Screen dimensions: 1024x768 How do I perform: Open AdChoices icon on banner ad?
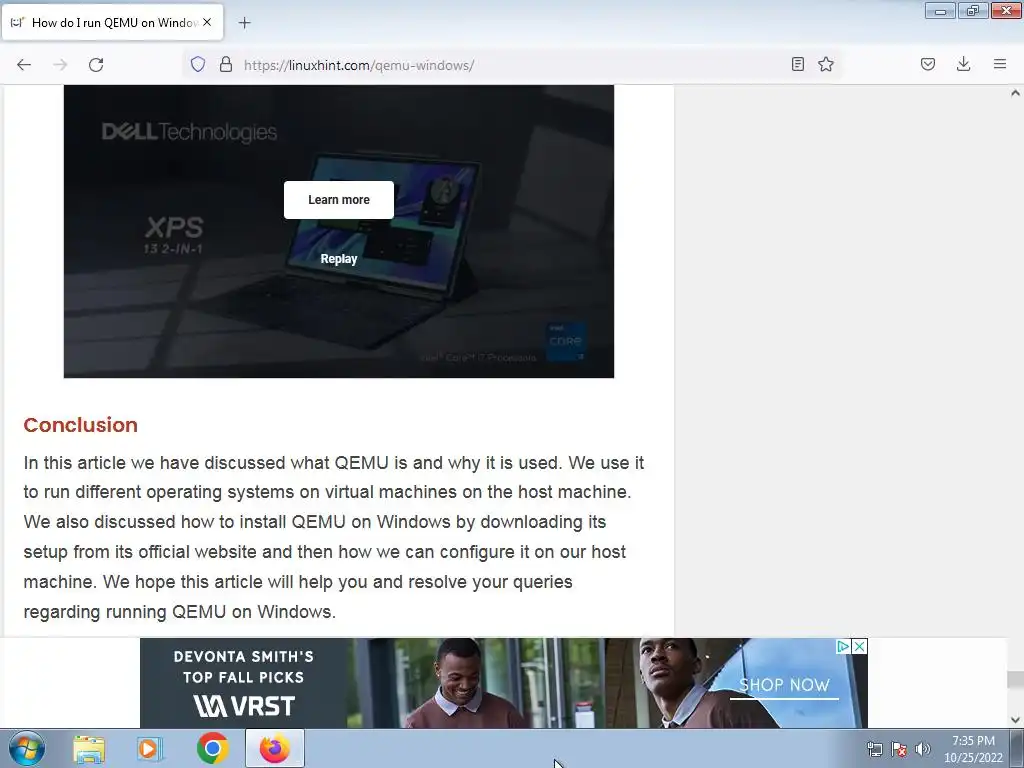click(844, 647)
